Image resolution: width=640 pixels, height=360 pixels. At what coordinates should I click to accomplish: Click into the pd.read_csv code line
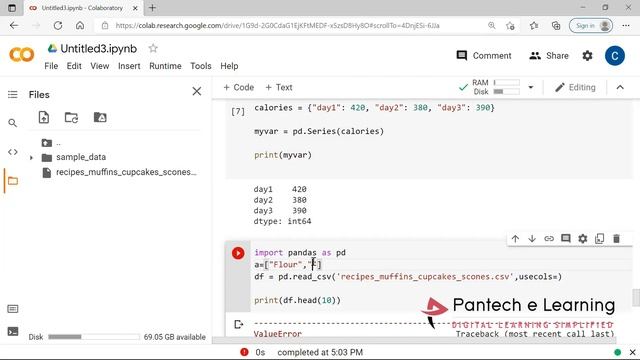click(407, 277)
